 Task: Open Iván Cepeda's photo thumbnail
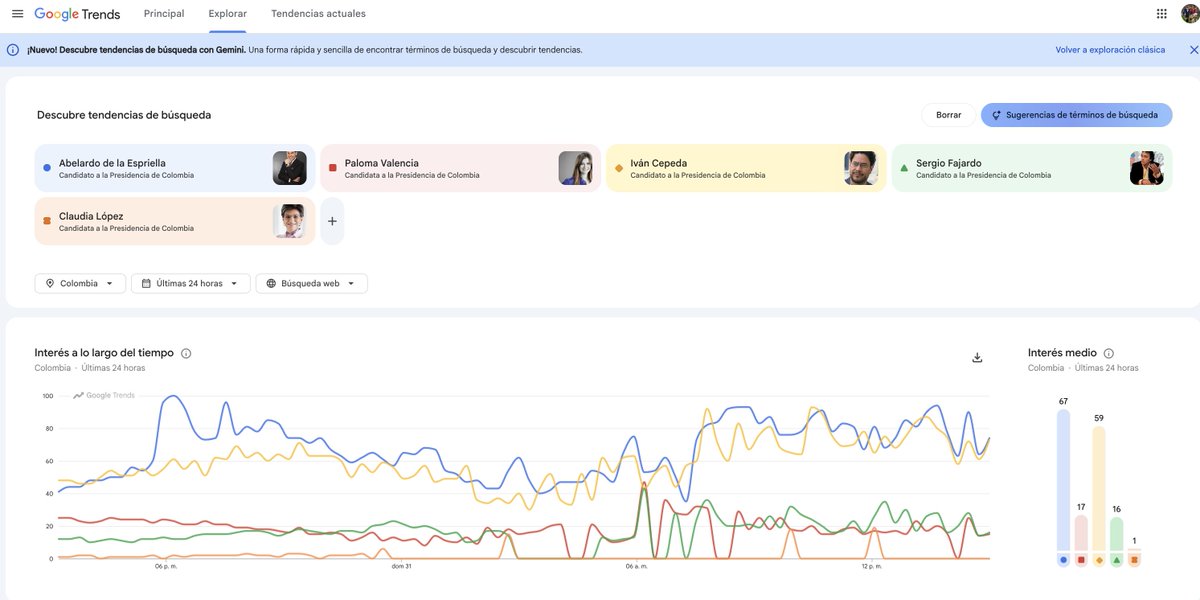pyautogui.click(x=861, y=168)
